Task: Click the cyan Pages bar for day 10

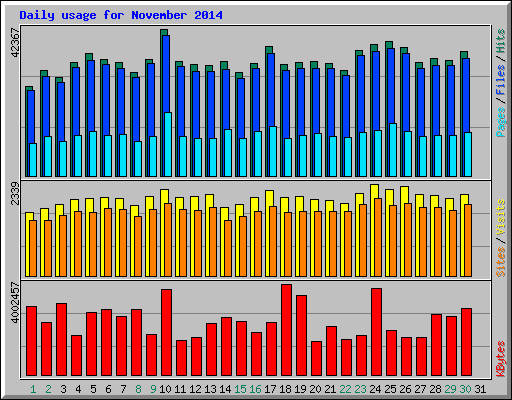Action: (x=168, y=144)
